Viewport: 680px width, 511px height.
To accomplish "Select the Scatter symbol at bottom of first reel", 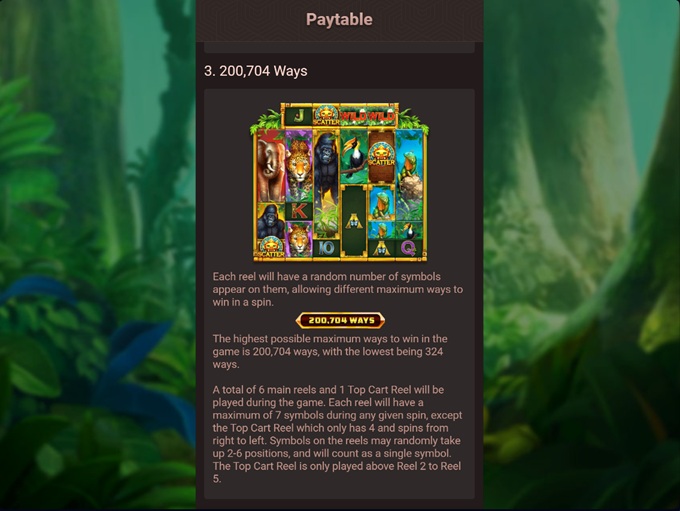I will coord(271,248).
